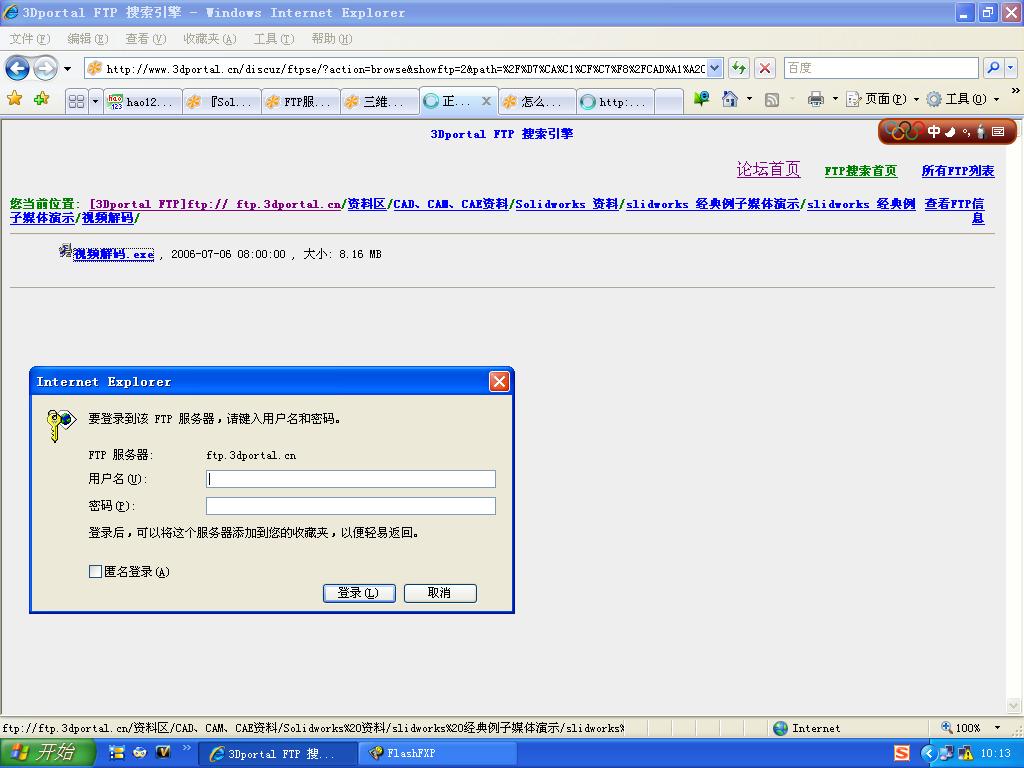Go forward with the IE forward arrow
The height and width of the screenshot is (768, 1024).
pos(45,68)
